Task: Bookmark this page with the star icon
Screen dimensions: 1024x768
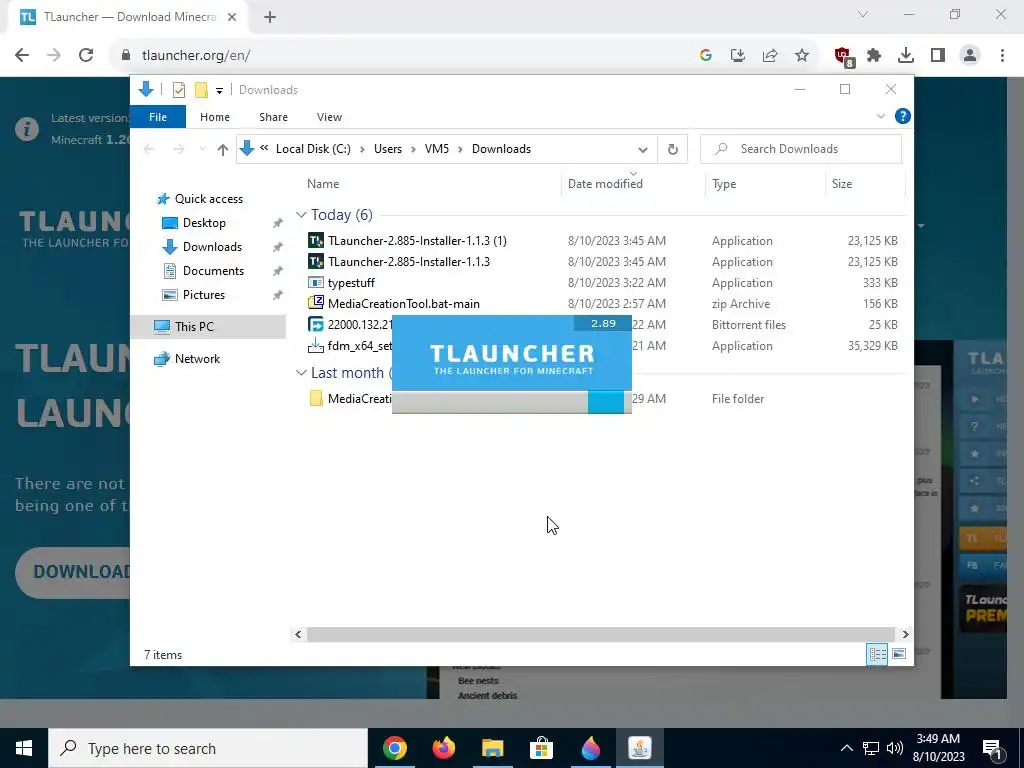Action: coord(802,56)
